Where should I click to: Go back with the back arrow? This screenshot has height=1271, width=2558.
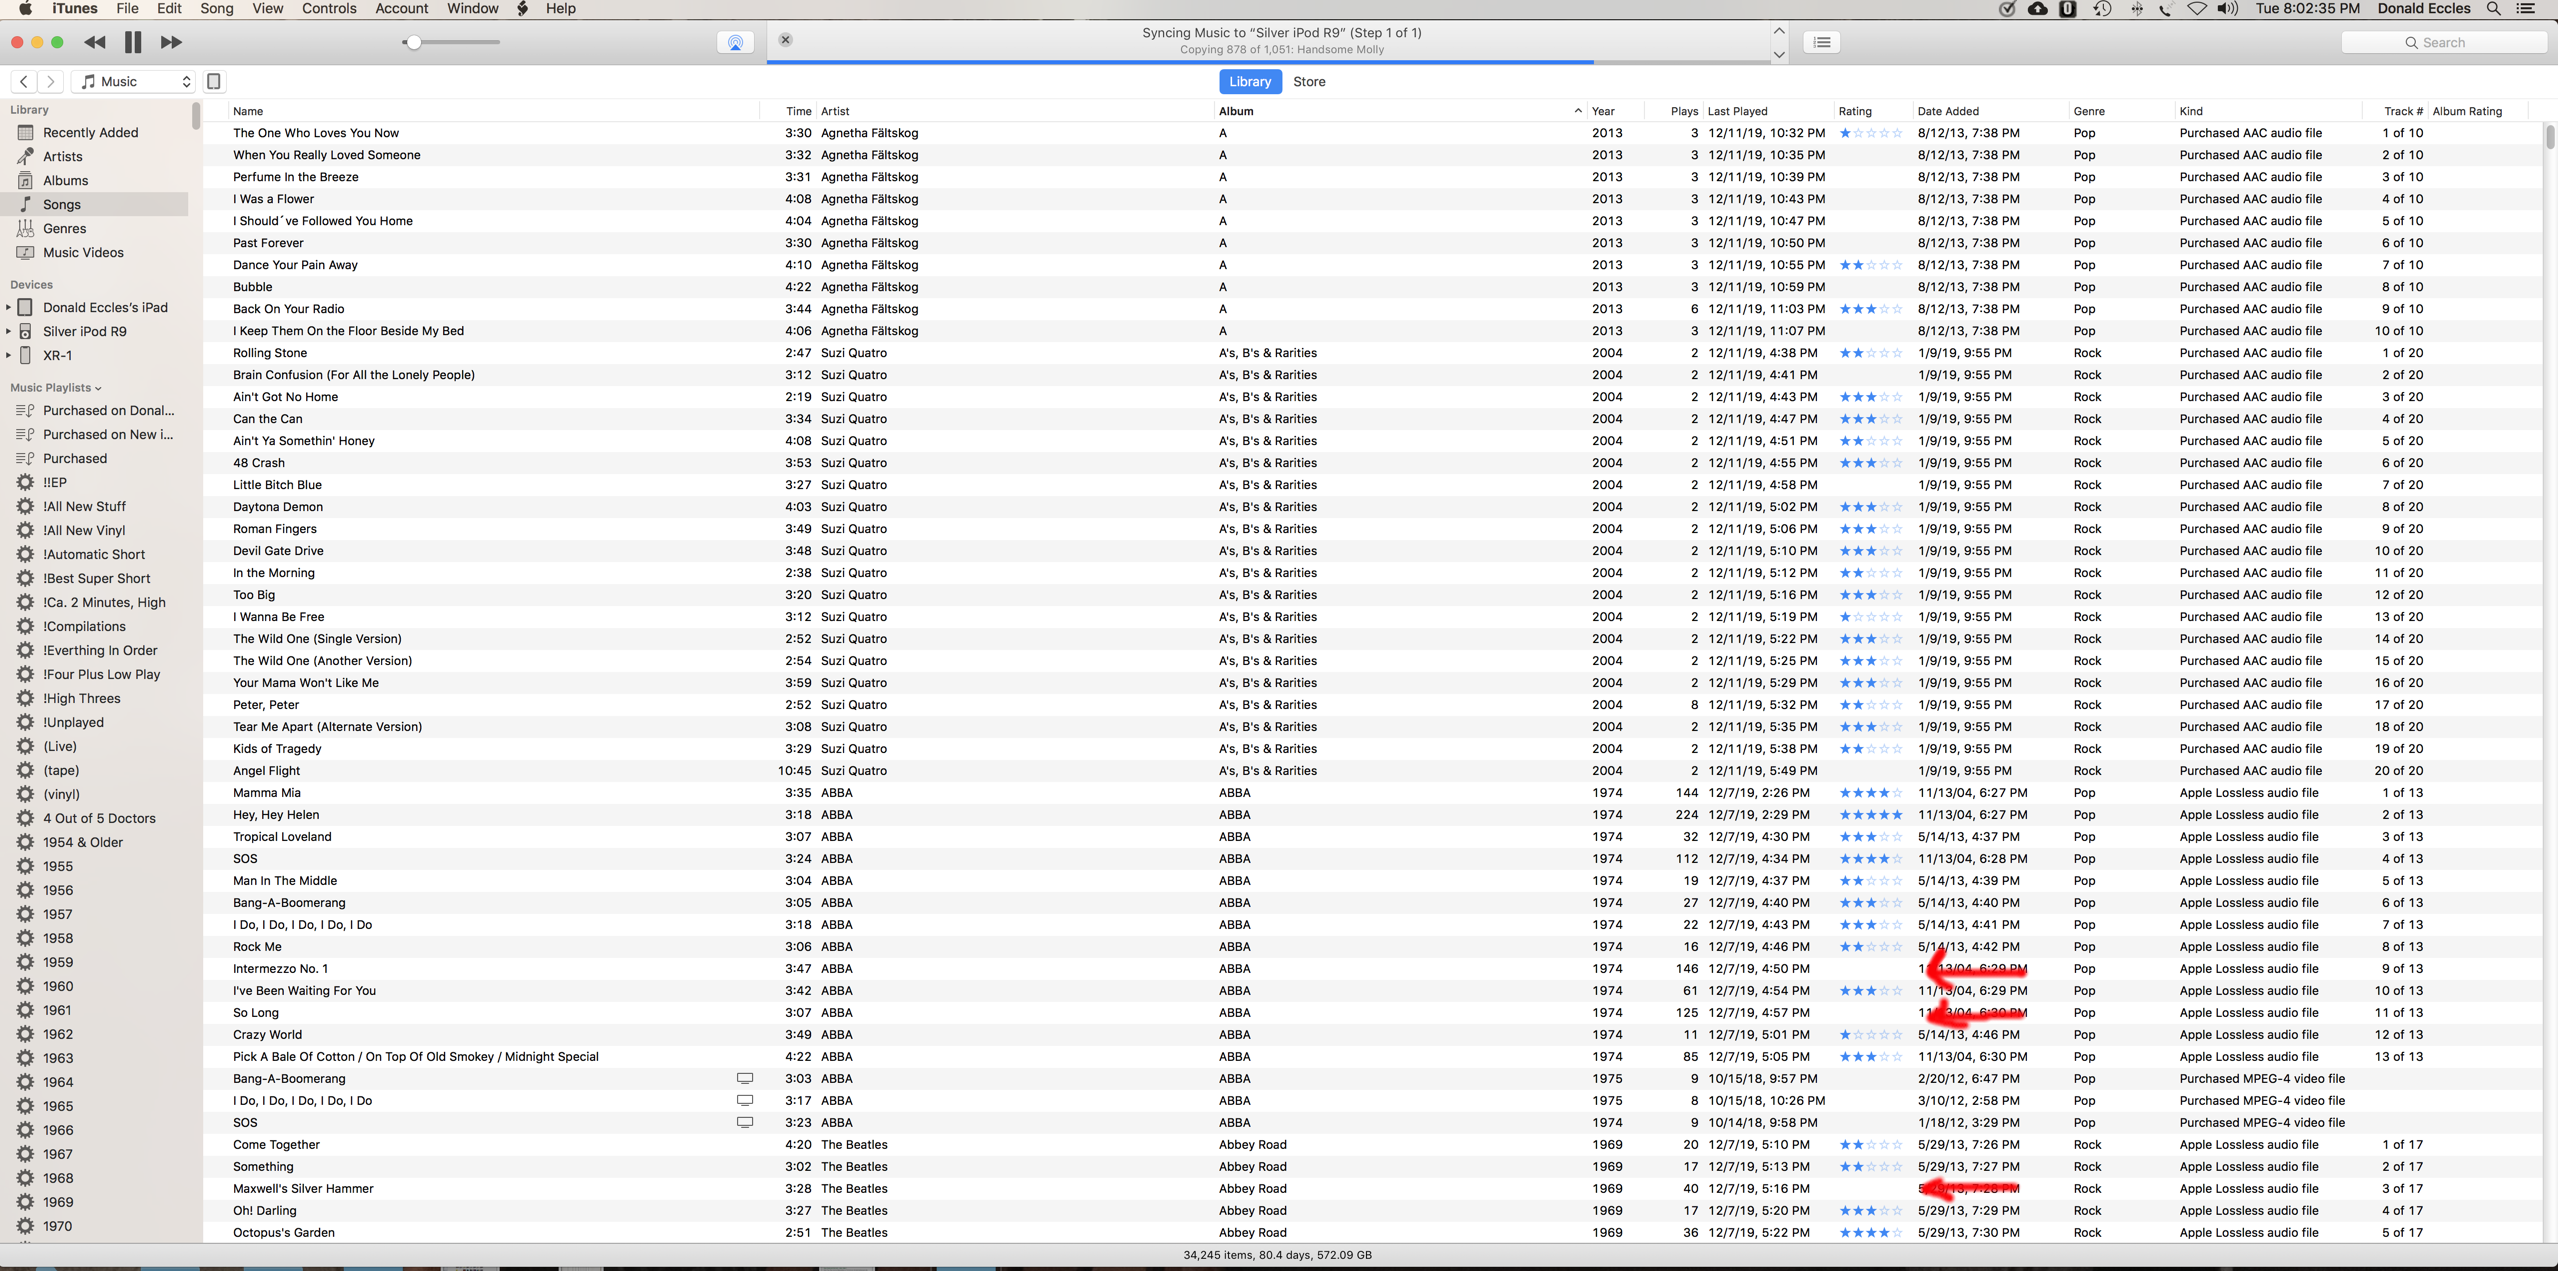(24, 81)
